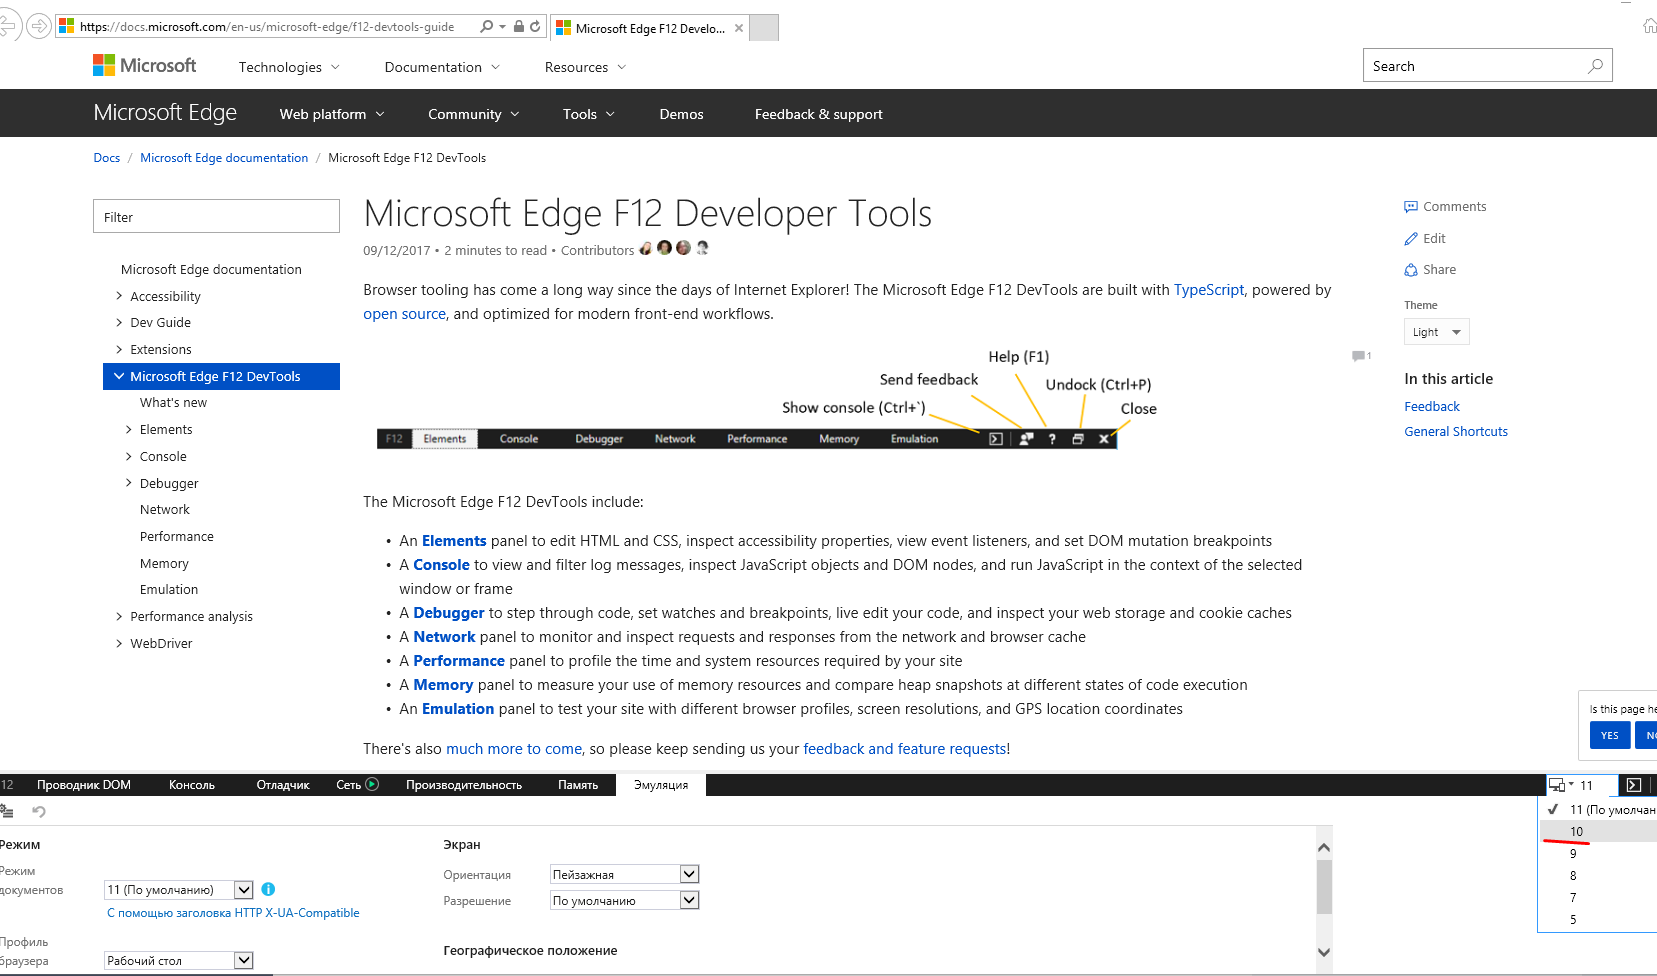Collapse the Microsoft Edge F12 DevTools node
Image resolution: width=1657 pixels, height=976 pixels.
tap(119, 376)
